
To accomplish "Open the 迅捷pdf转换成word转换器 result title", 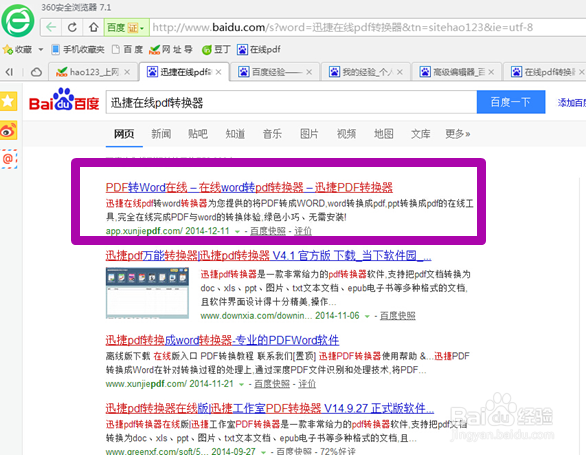I will pyautogui.click(x=222, y=340).
